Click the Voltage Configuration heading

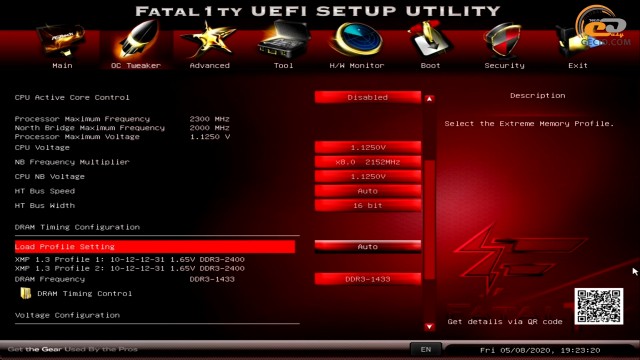67,315
